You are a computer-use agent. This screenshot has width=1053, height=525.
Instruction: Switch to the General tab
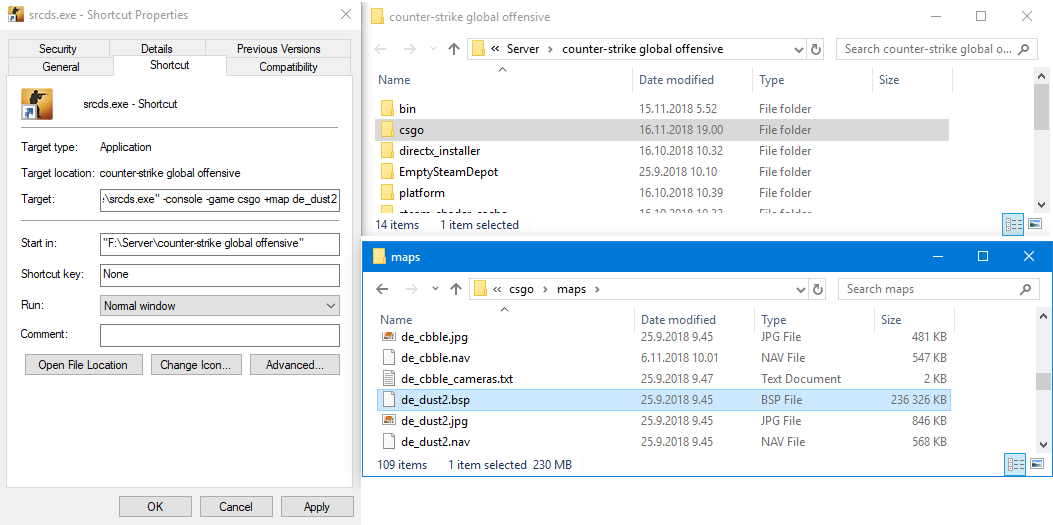coord(60,66)
